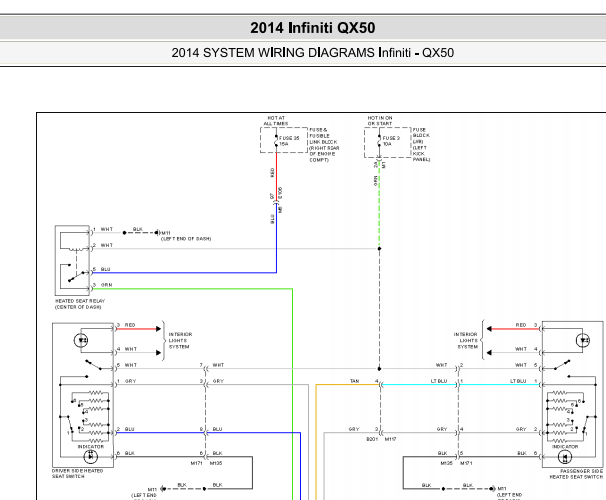
Task: Click the "E106" connector label on red wire
Action: (x=281, y=193)
